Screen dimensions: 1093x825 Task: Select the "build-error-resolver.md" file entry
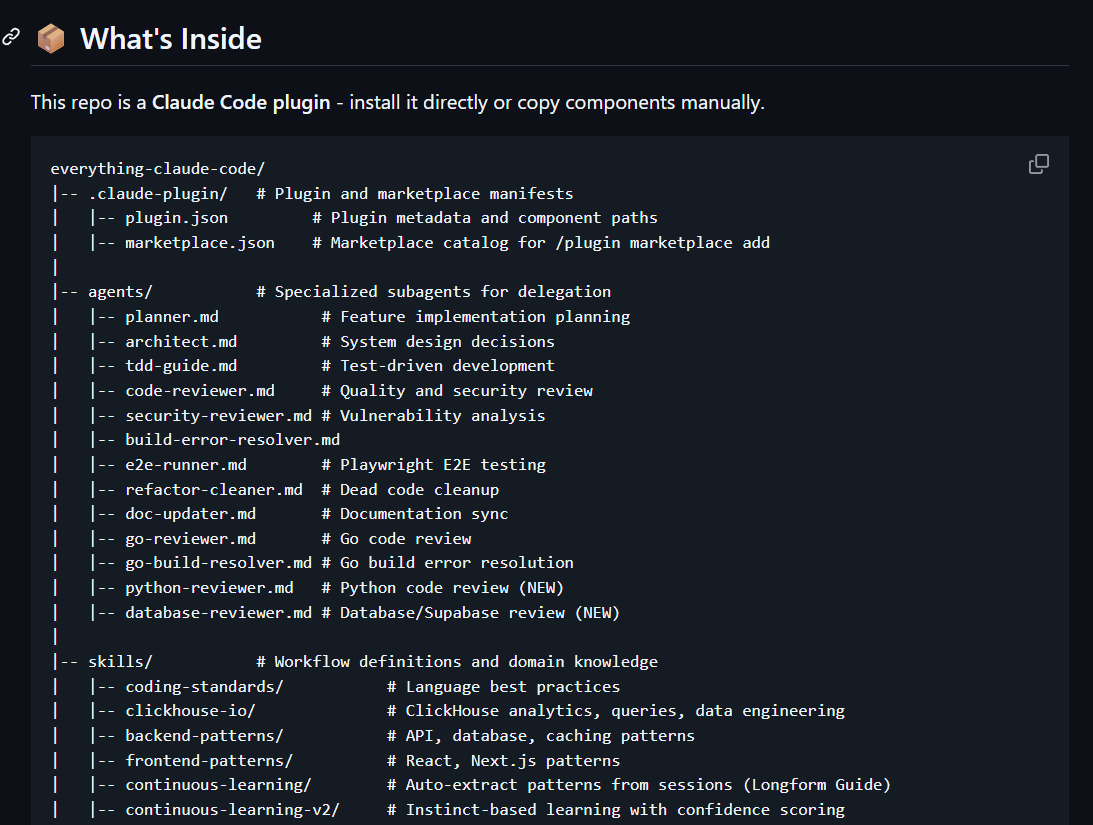click(x=233, y=440)
